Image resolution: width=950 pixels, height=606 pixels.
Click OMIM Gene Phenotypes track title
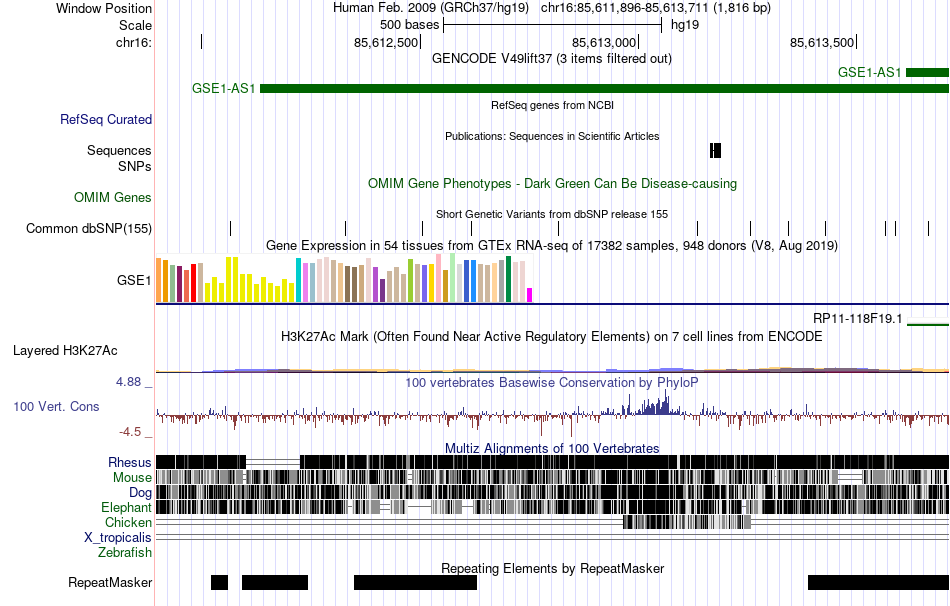click(x=552, y=184)
